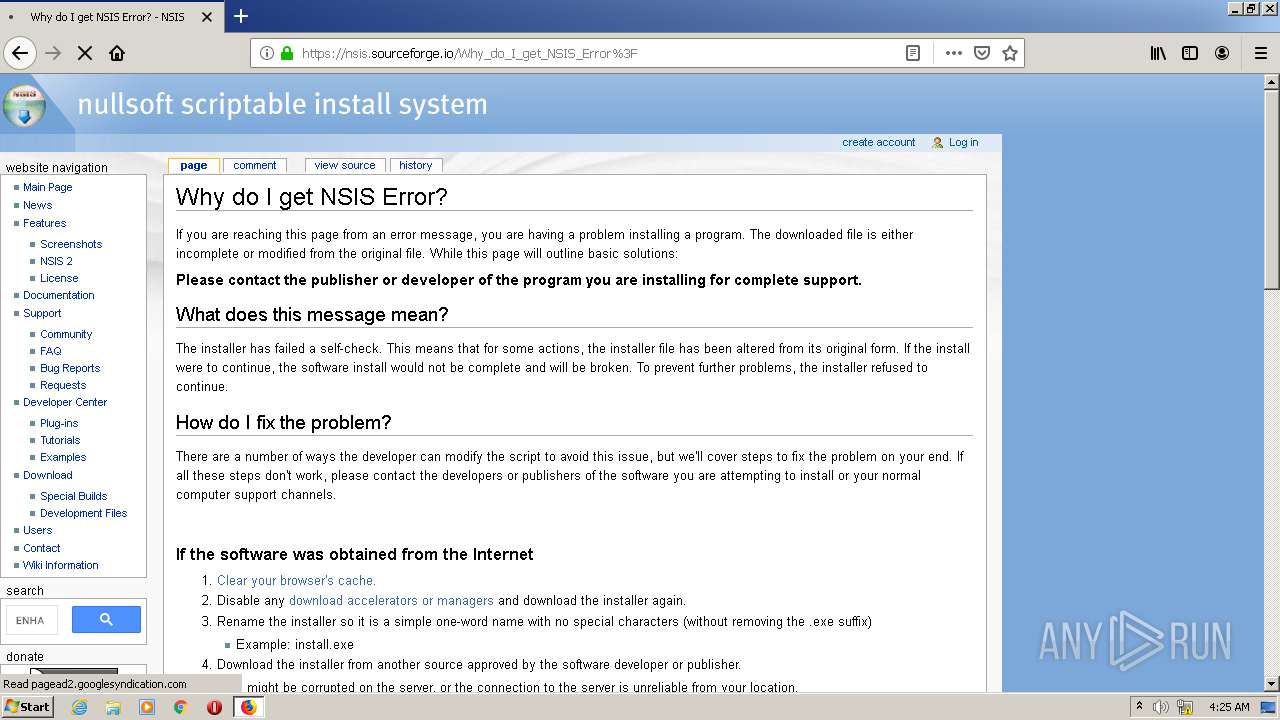Open a new browser tab
The image size is (1280, 720).
tap(241, 16)
